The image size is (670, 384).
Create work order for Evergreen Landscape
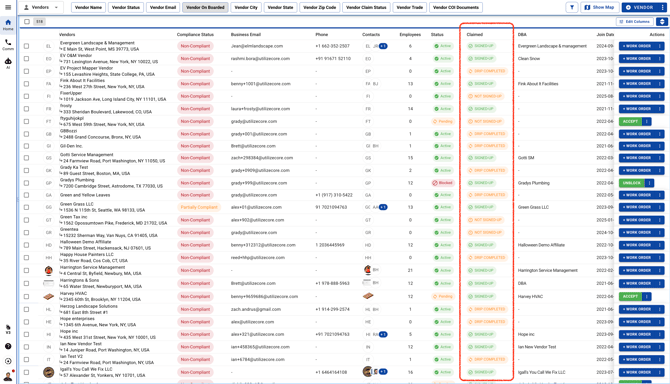pos(637,46)
